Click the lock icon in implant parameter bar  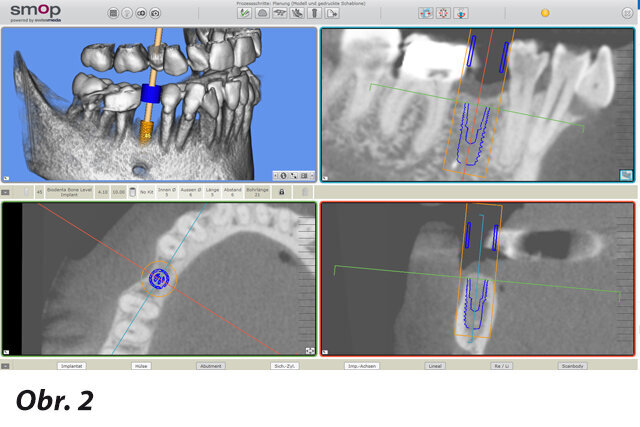(282, 190)
